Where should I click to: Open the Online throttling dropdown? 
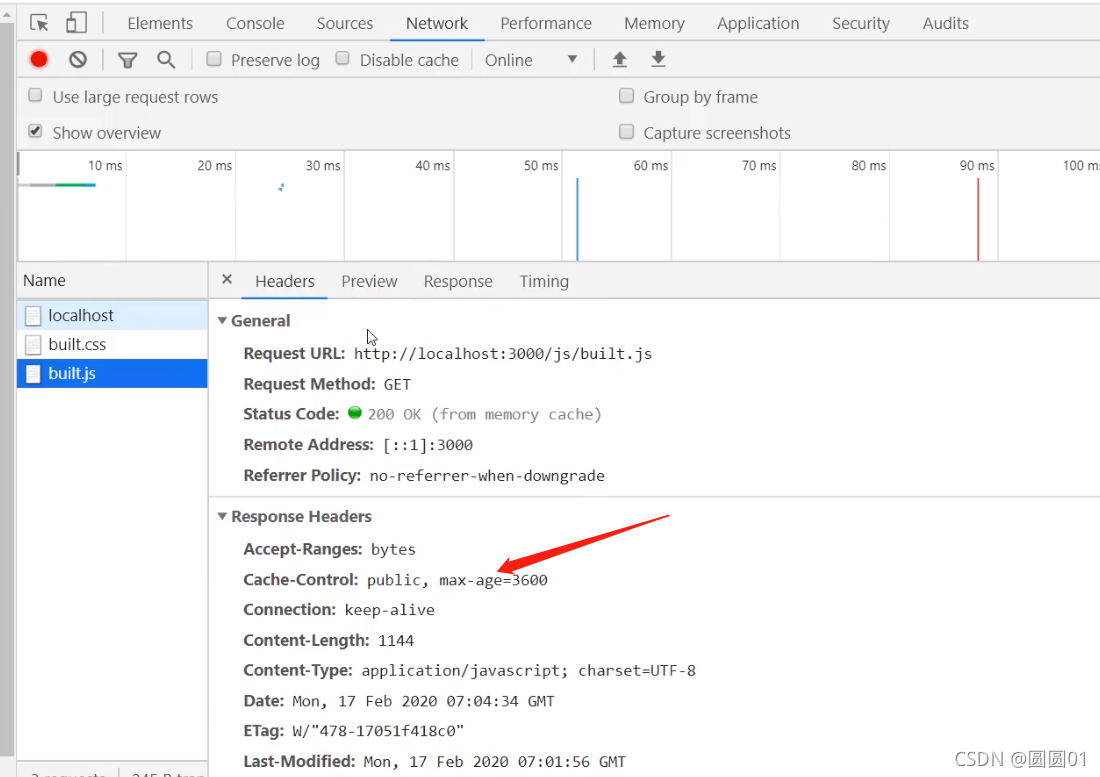(x=531, y=60)
